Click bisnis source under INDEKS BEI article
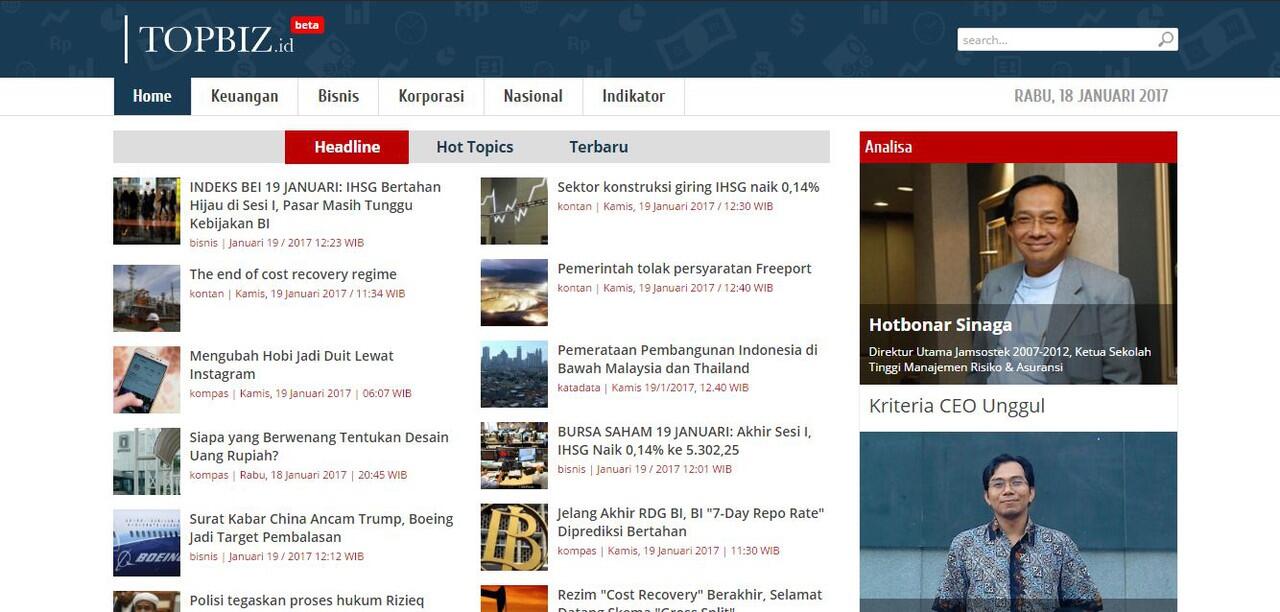Viewport: 1280px width, 612px height. click(203, 243)
